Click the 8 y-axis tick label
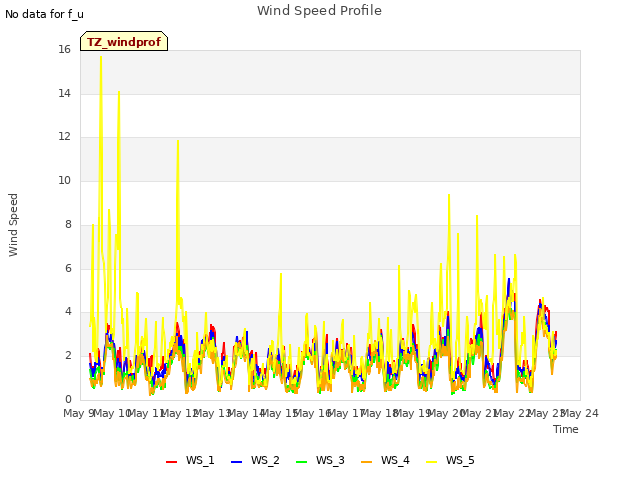This screenshot has width=640, height=480. click(68, 224)
